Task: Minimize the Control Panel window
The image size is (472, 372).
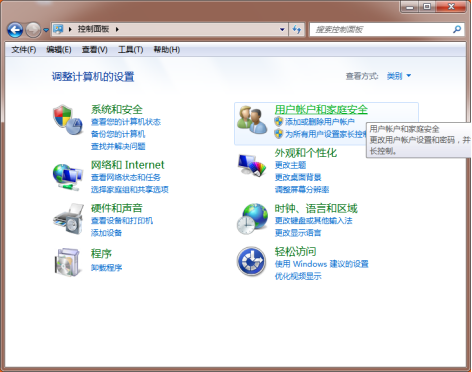Action: 410,7
